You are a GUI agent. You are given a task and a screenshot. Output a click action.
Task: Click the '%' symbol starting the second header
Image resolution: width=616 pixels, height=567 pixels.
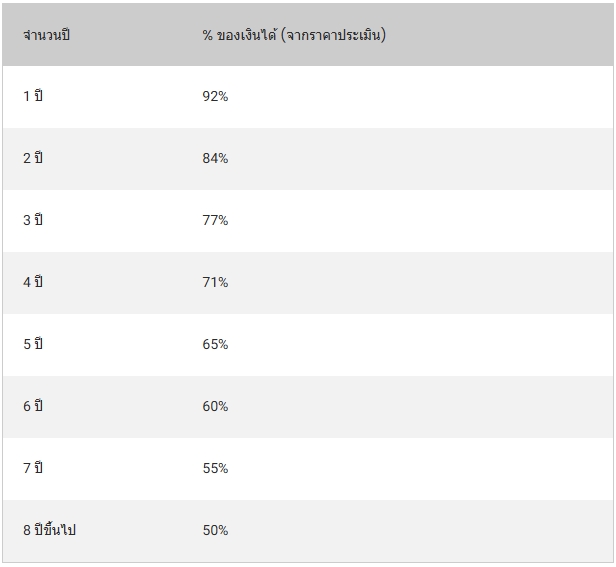208,35
